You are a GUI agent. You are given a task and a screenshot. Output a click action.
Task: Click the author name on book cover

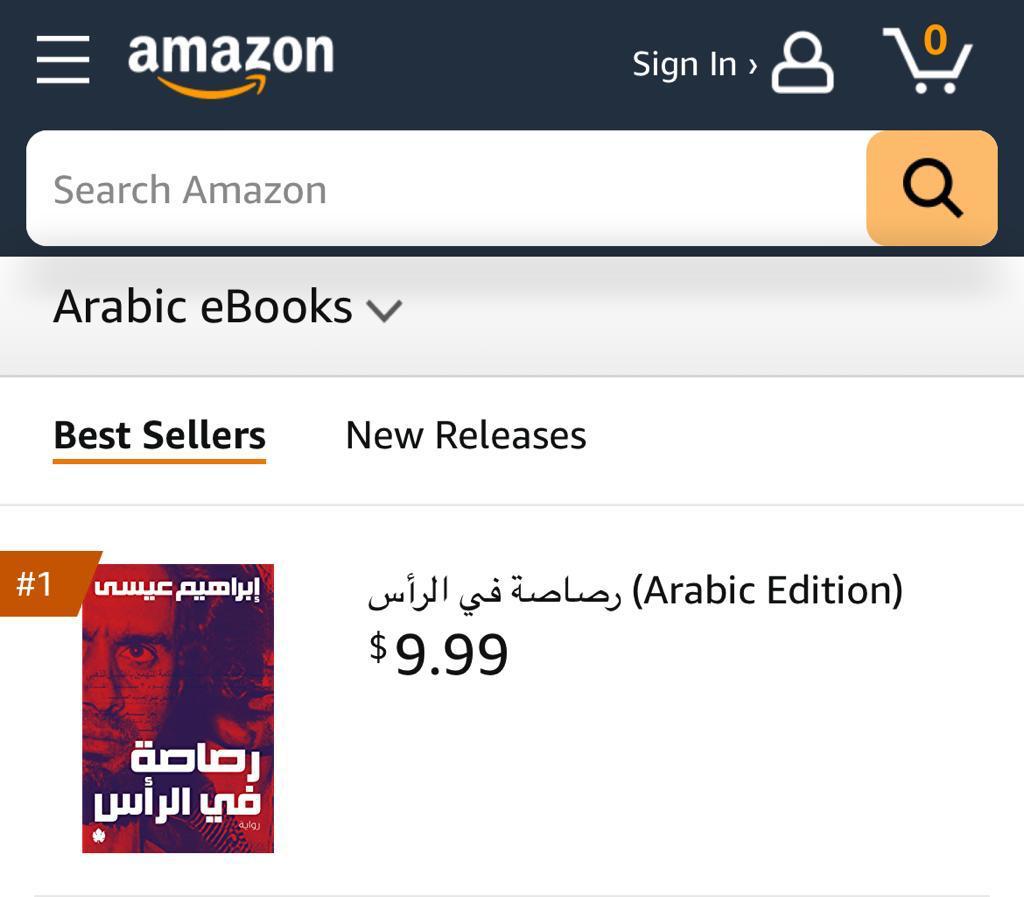tap(178, 585)
